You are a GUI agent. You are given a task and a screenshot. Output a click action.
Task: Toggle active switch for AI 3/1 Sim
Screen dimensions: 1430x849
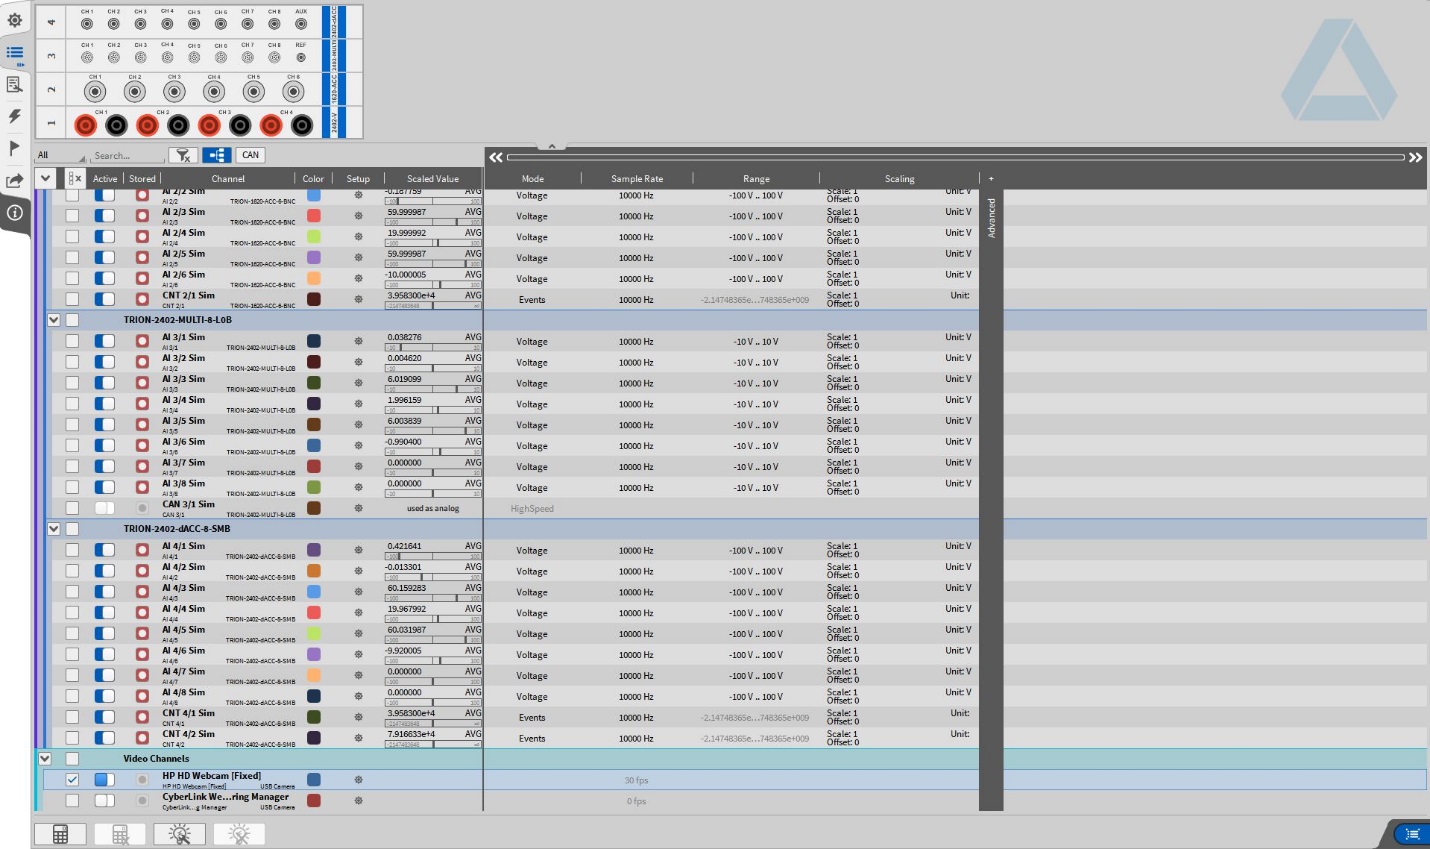click(x=105, y=341)
